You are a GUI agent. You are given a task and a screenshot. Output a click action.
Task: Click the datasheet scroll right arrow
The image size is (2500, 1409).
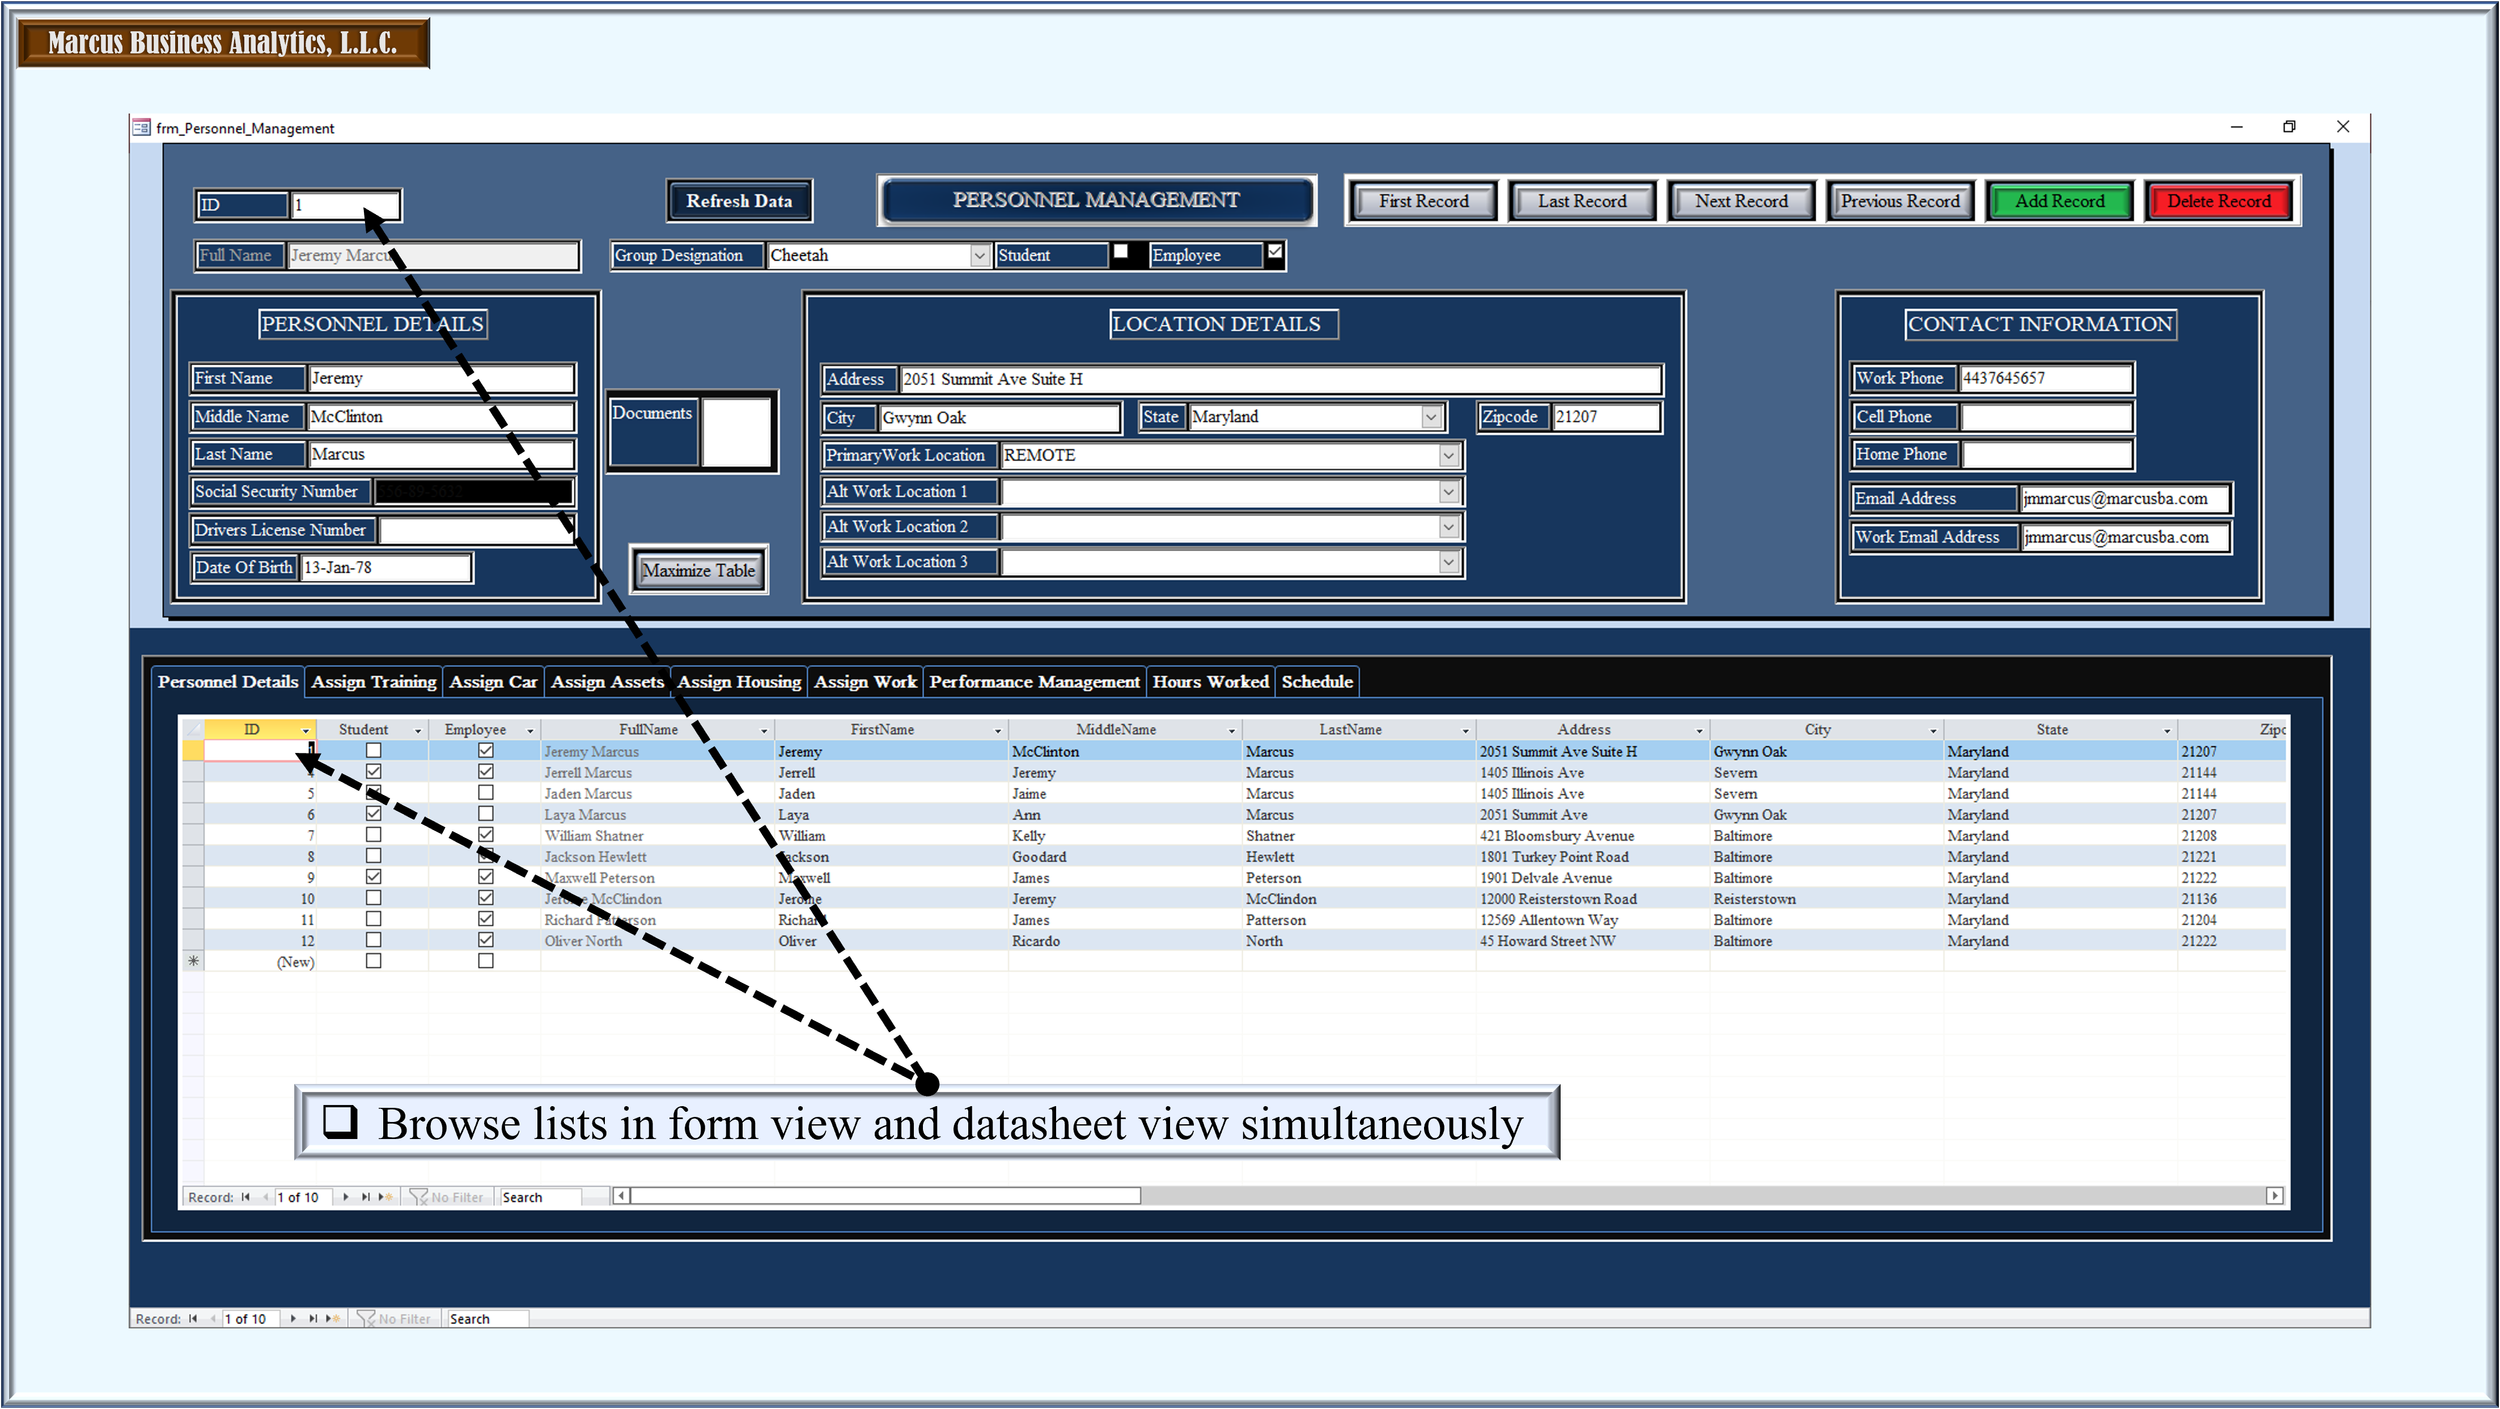(x=2274, y=1196)
